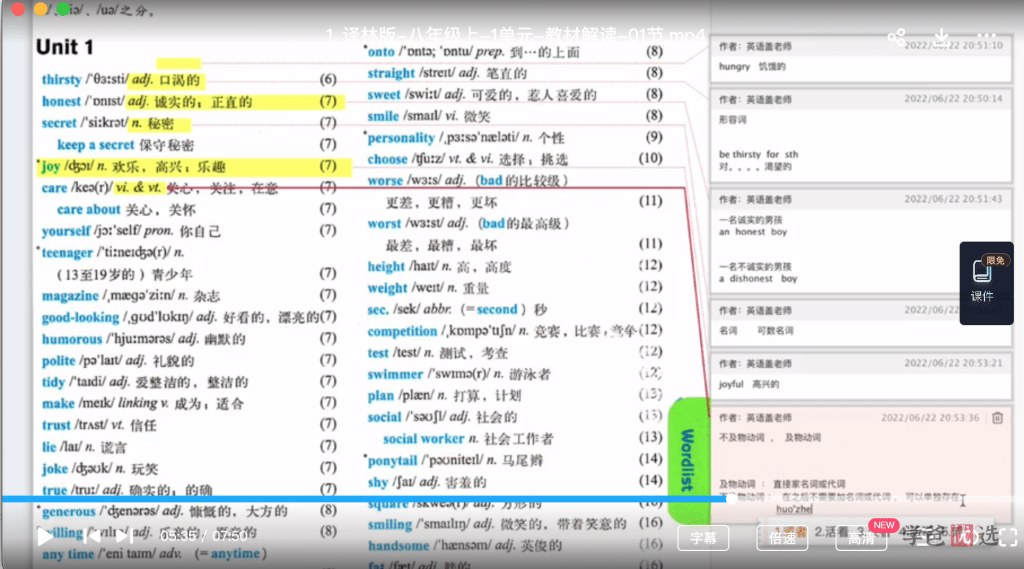Image resolution: width=1024 pixels, height=569 pixels.
Task: Click the word 'sweet' in second column
Action: tap(383, 94)
